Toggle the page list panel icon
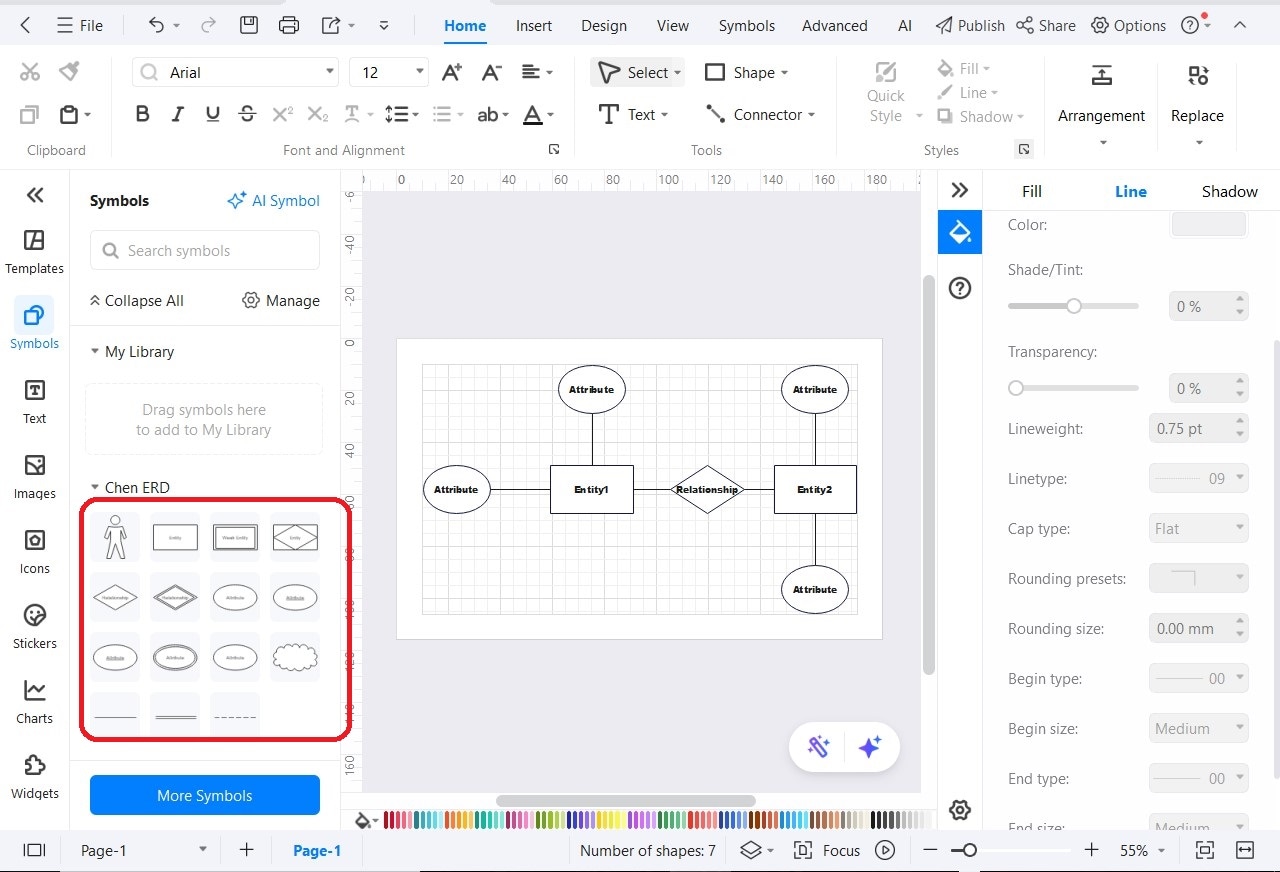 (x=35, y=850)
